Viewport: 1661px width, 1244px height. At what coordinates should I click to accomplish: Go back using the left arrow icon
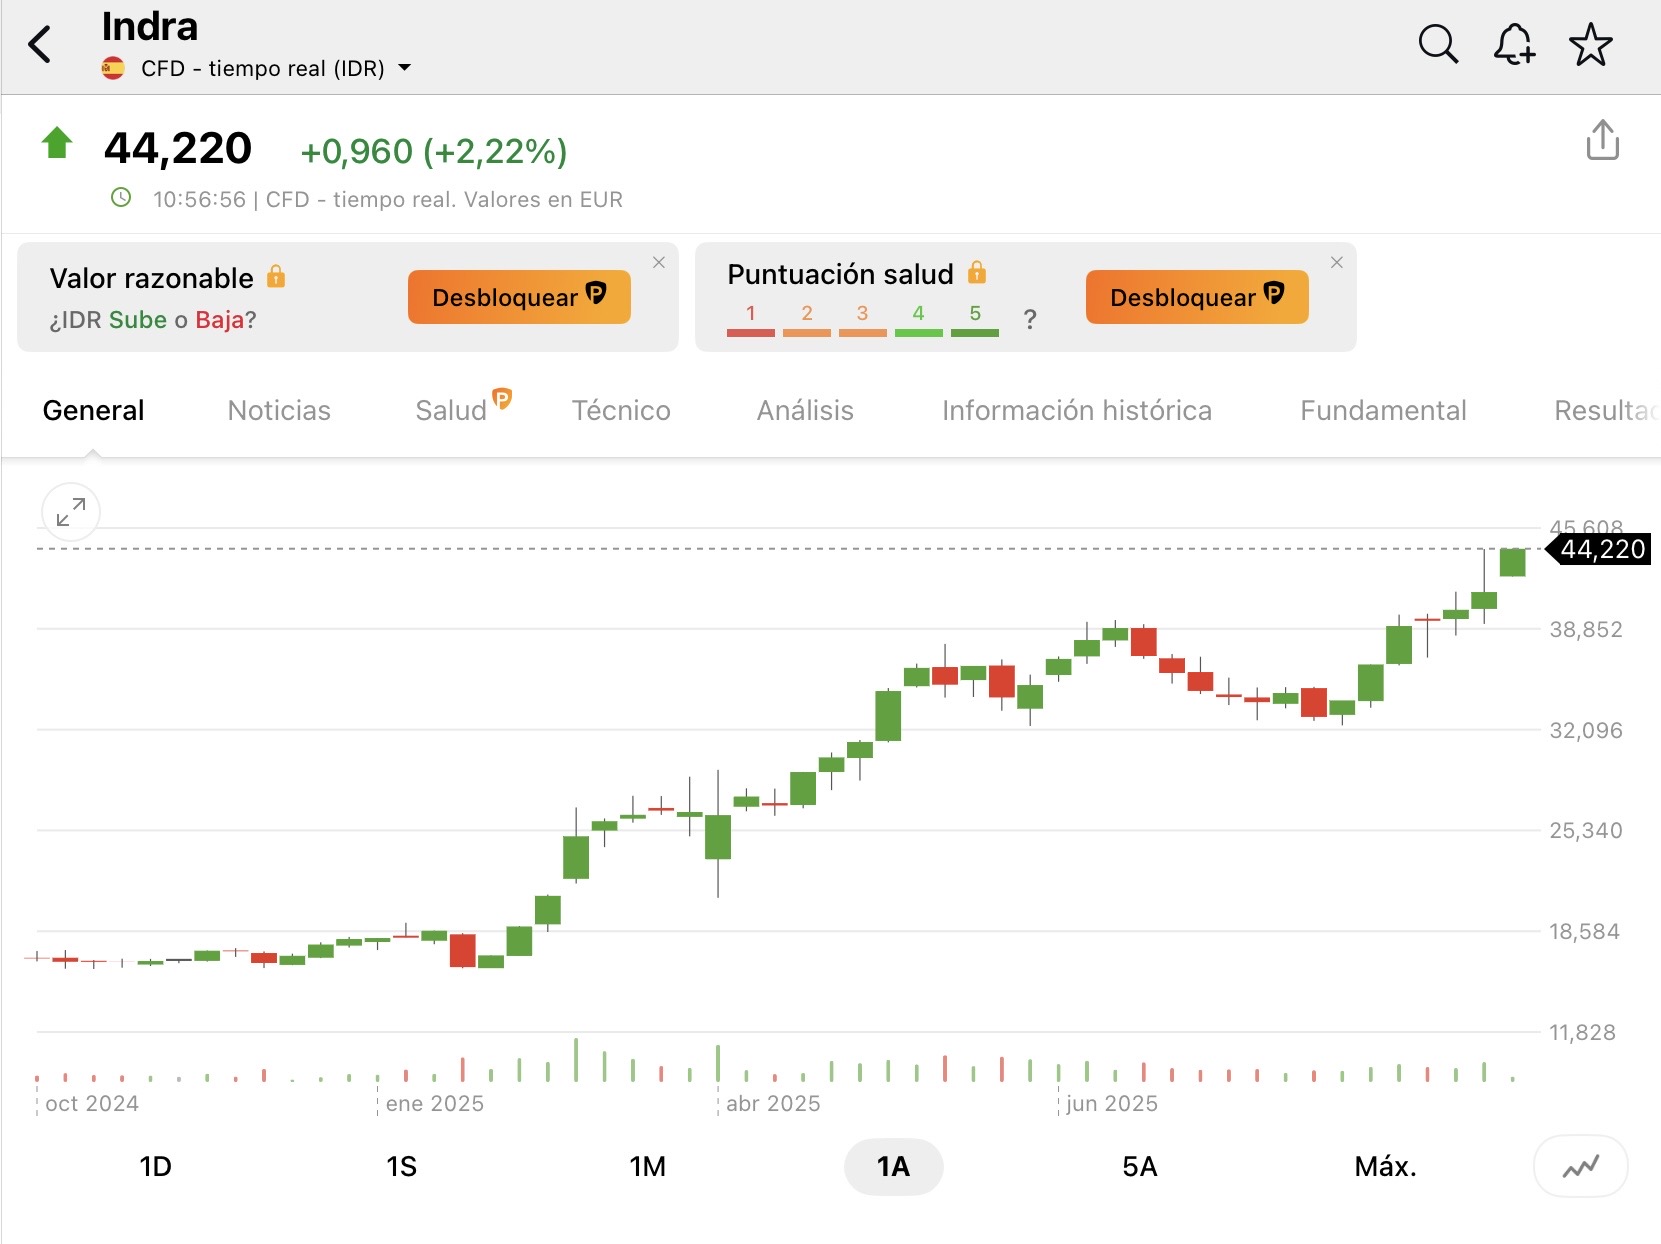[40, 45]
